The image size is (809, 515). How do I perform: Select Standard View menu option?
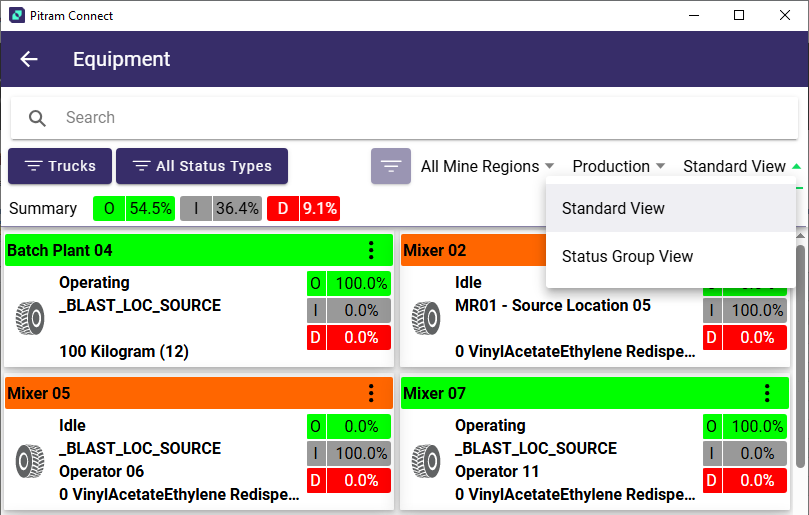670,208
